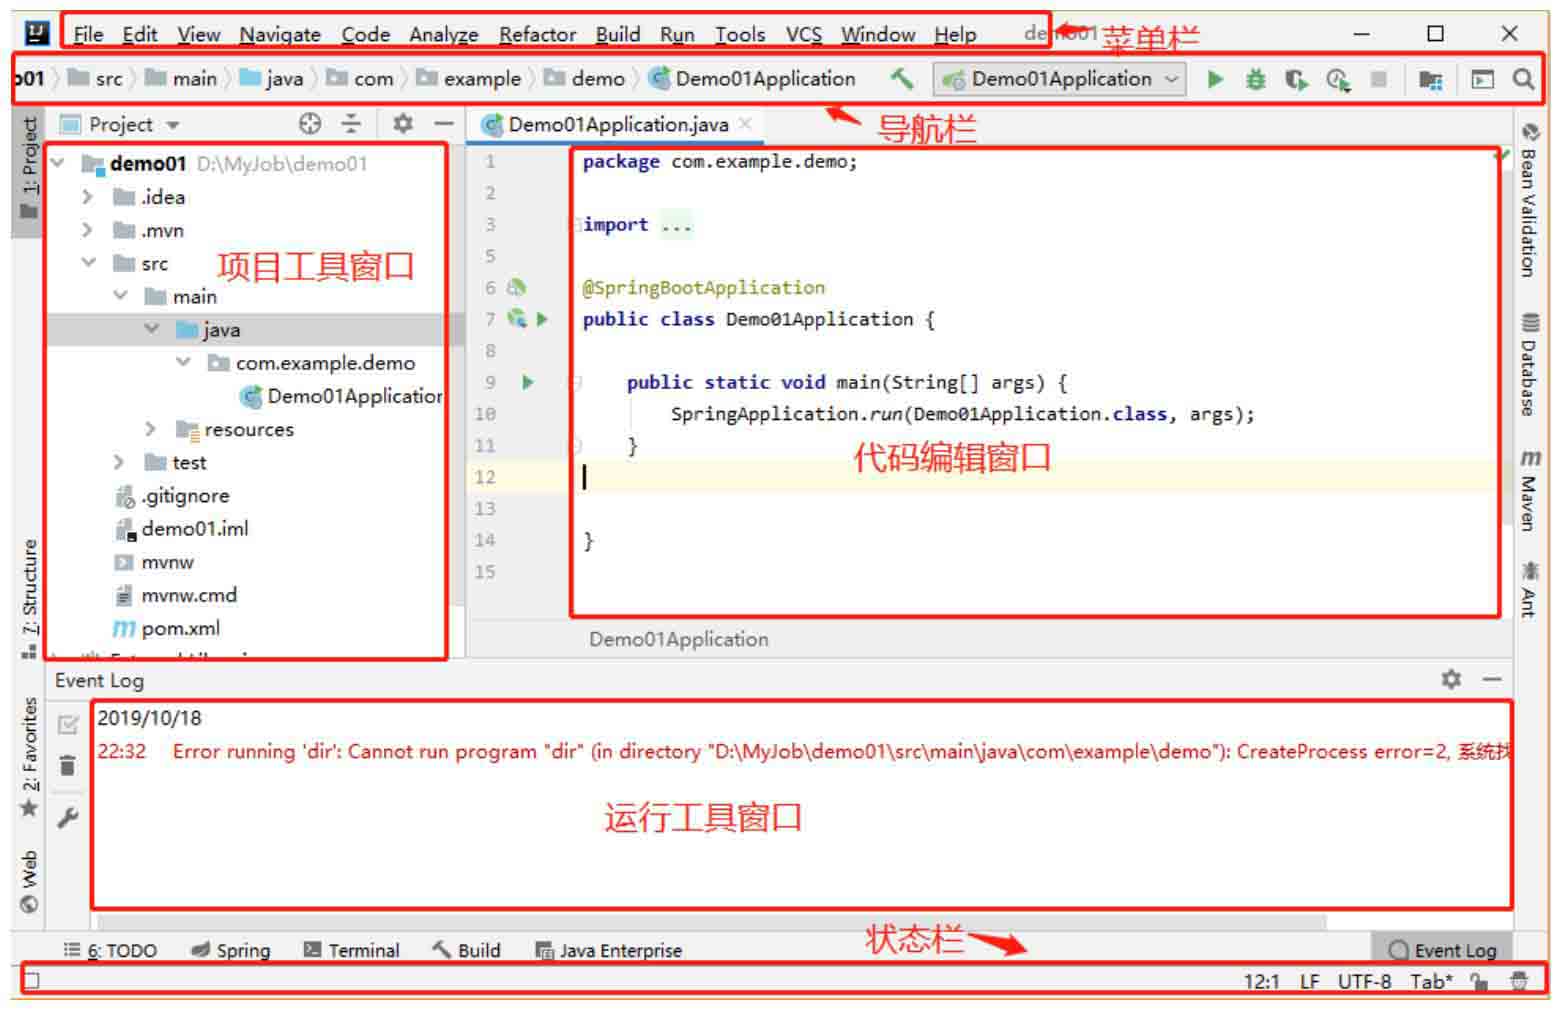The height and width of the screenshot is (1010, 1561).
Task: Click the Build hammer icon
Action: (x=902, y=78)
